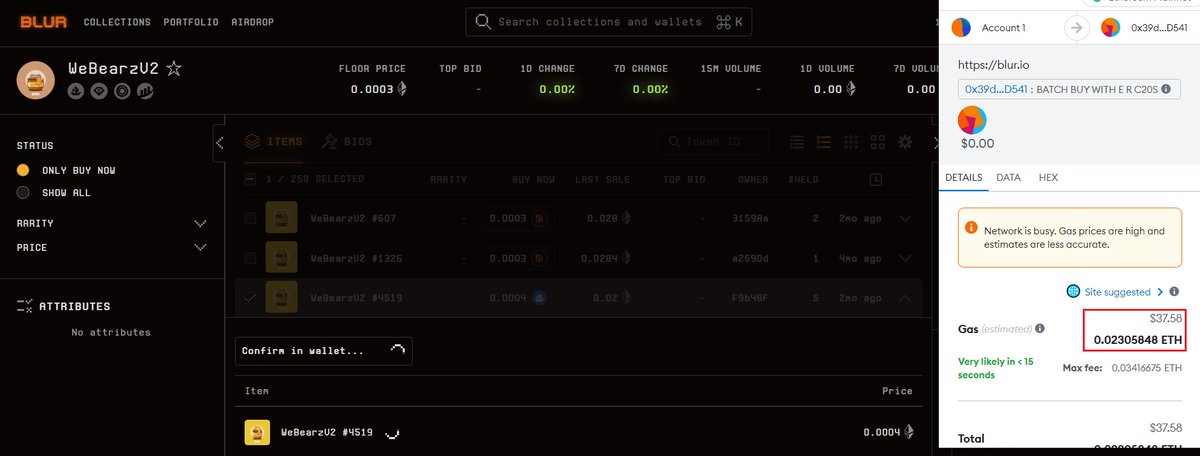Open the bar-chart analytics icon under WeBearzV2
Viewport: 1200px width, 456px height.
coord(145,91)
